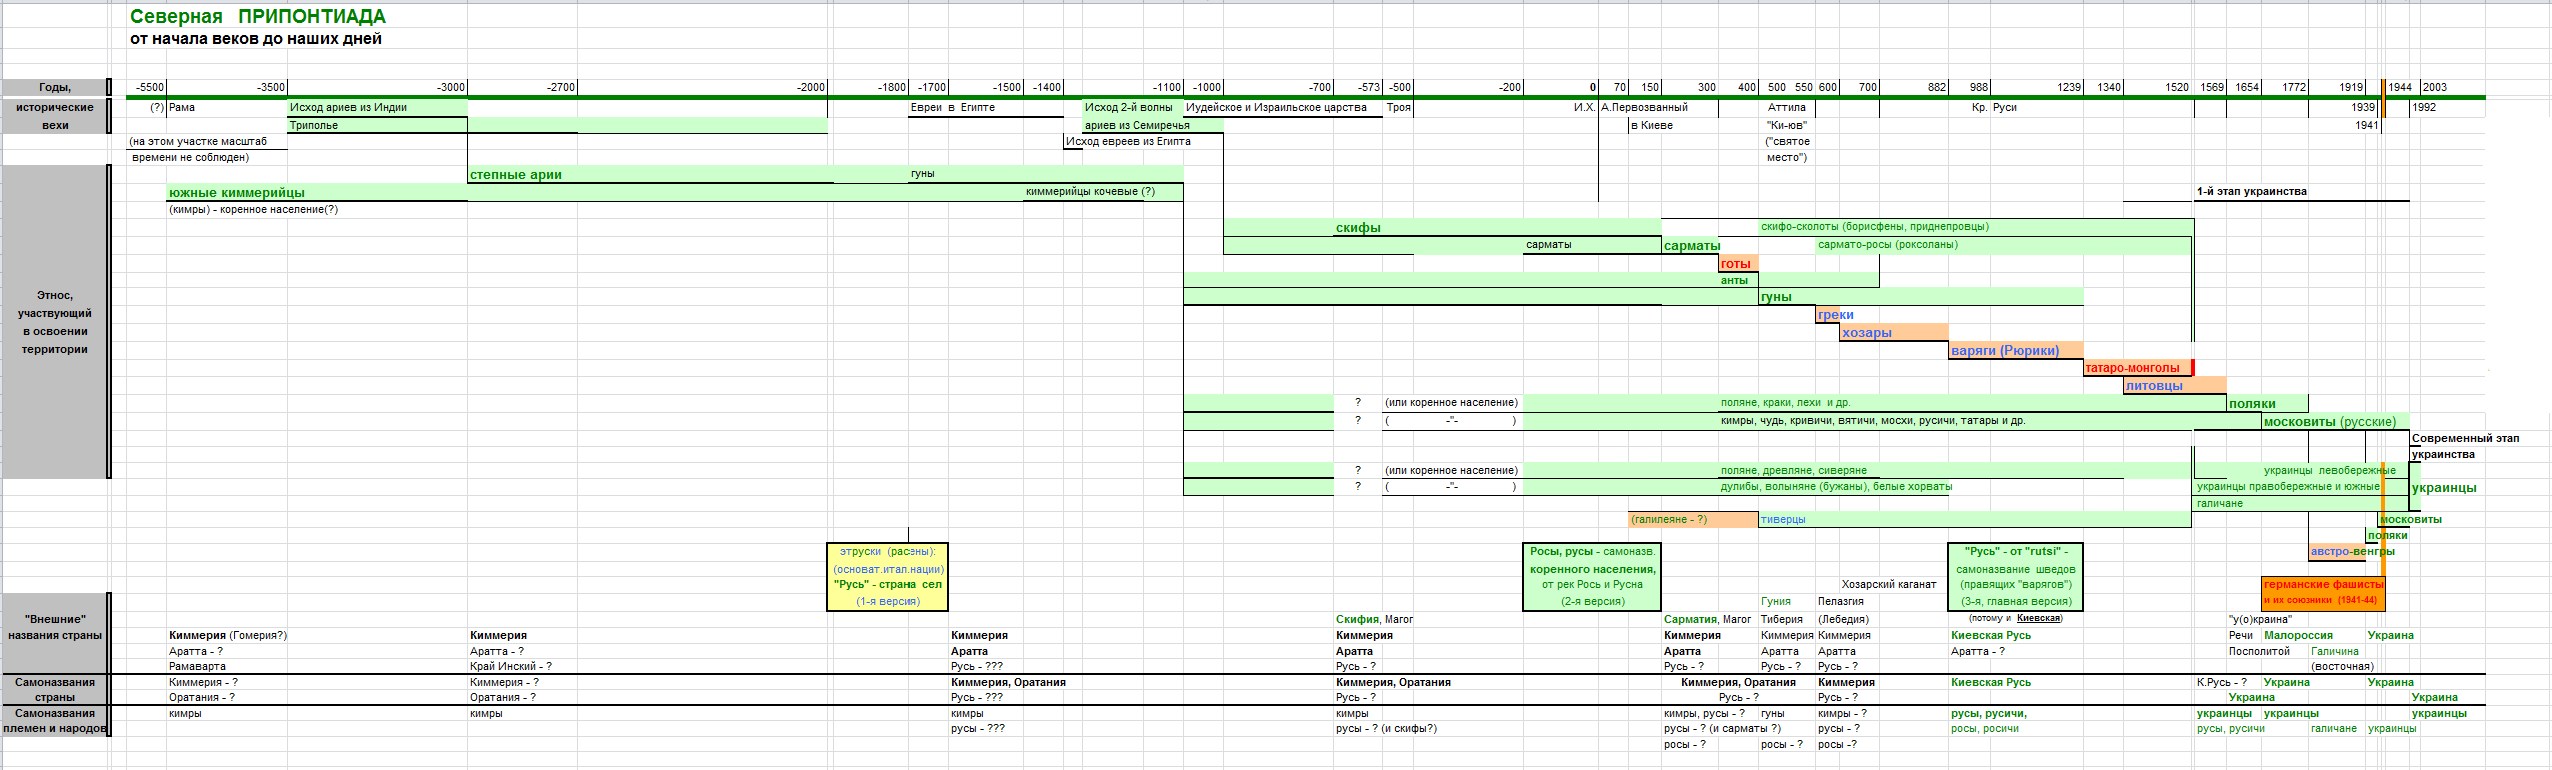
Task: Select the "Самоназвания племен и народов" row header
Action: click(x=55, y=720)
